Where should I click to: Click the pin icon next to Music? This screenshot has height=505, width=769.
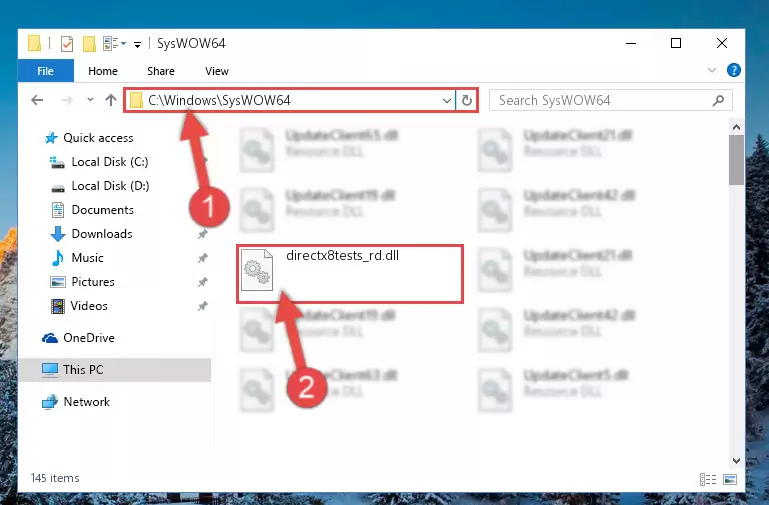point(203,258)
